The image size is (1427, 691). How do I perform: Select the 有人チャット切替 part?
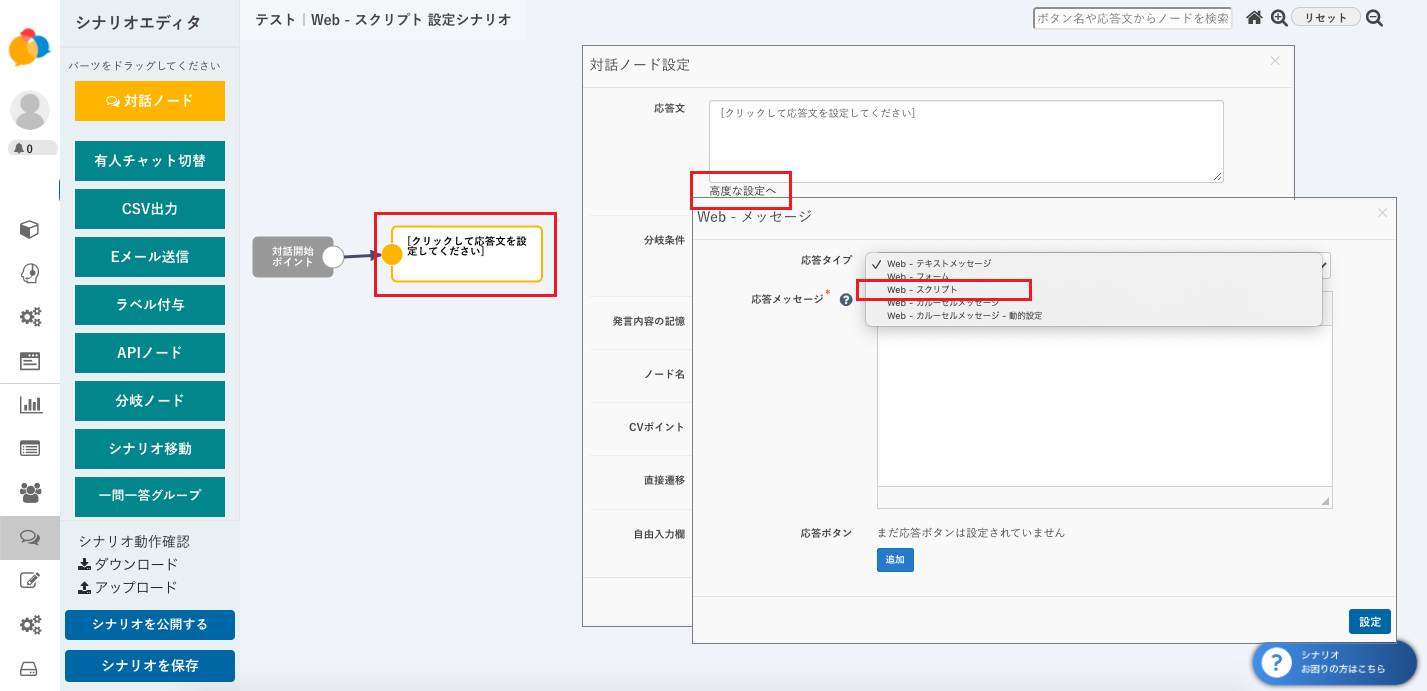click(150, 161)
